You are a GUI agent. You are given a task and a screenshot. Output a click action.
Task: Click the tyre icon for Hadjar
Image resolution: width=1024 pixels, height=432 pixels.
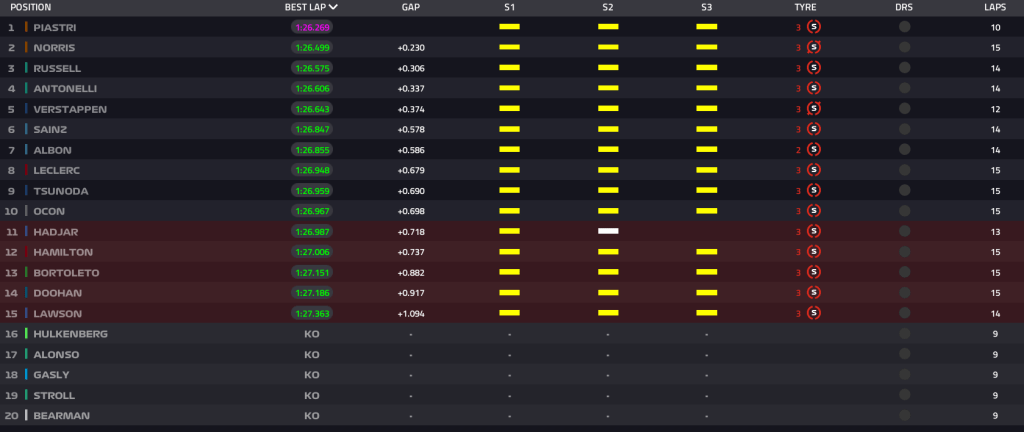tap(813, 232)
